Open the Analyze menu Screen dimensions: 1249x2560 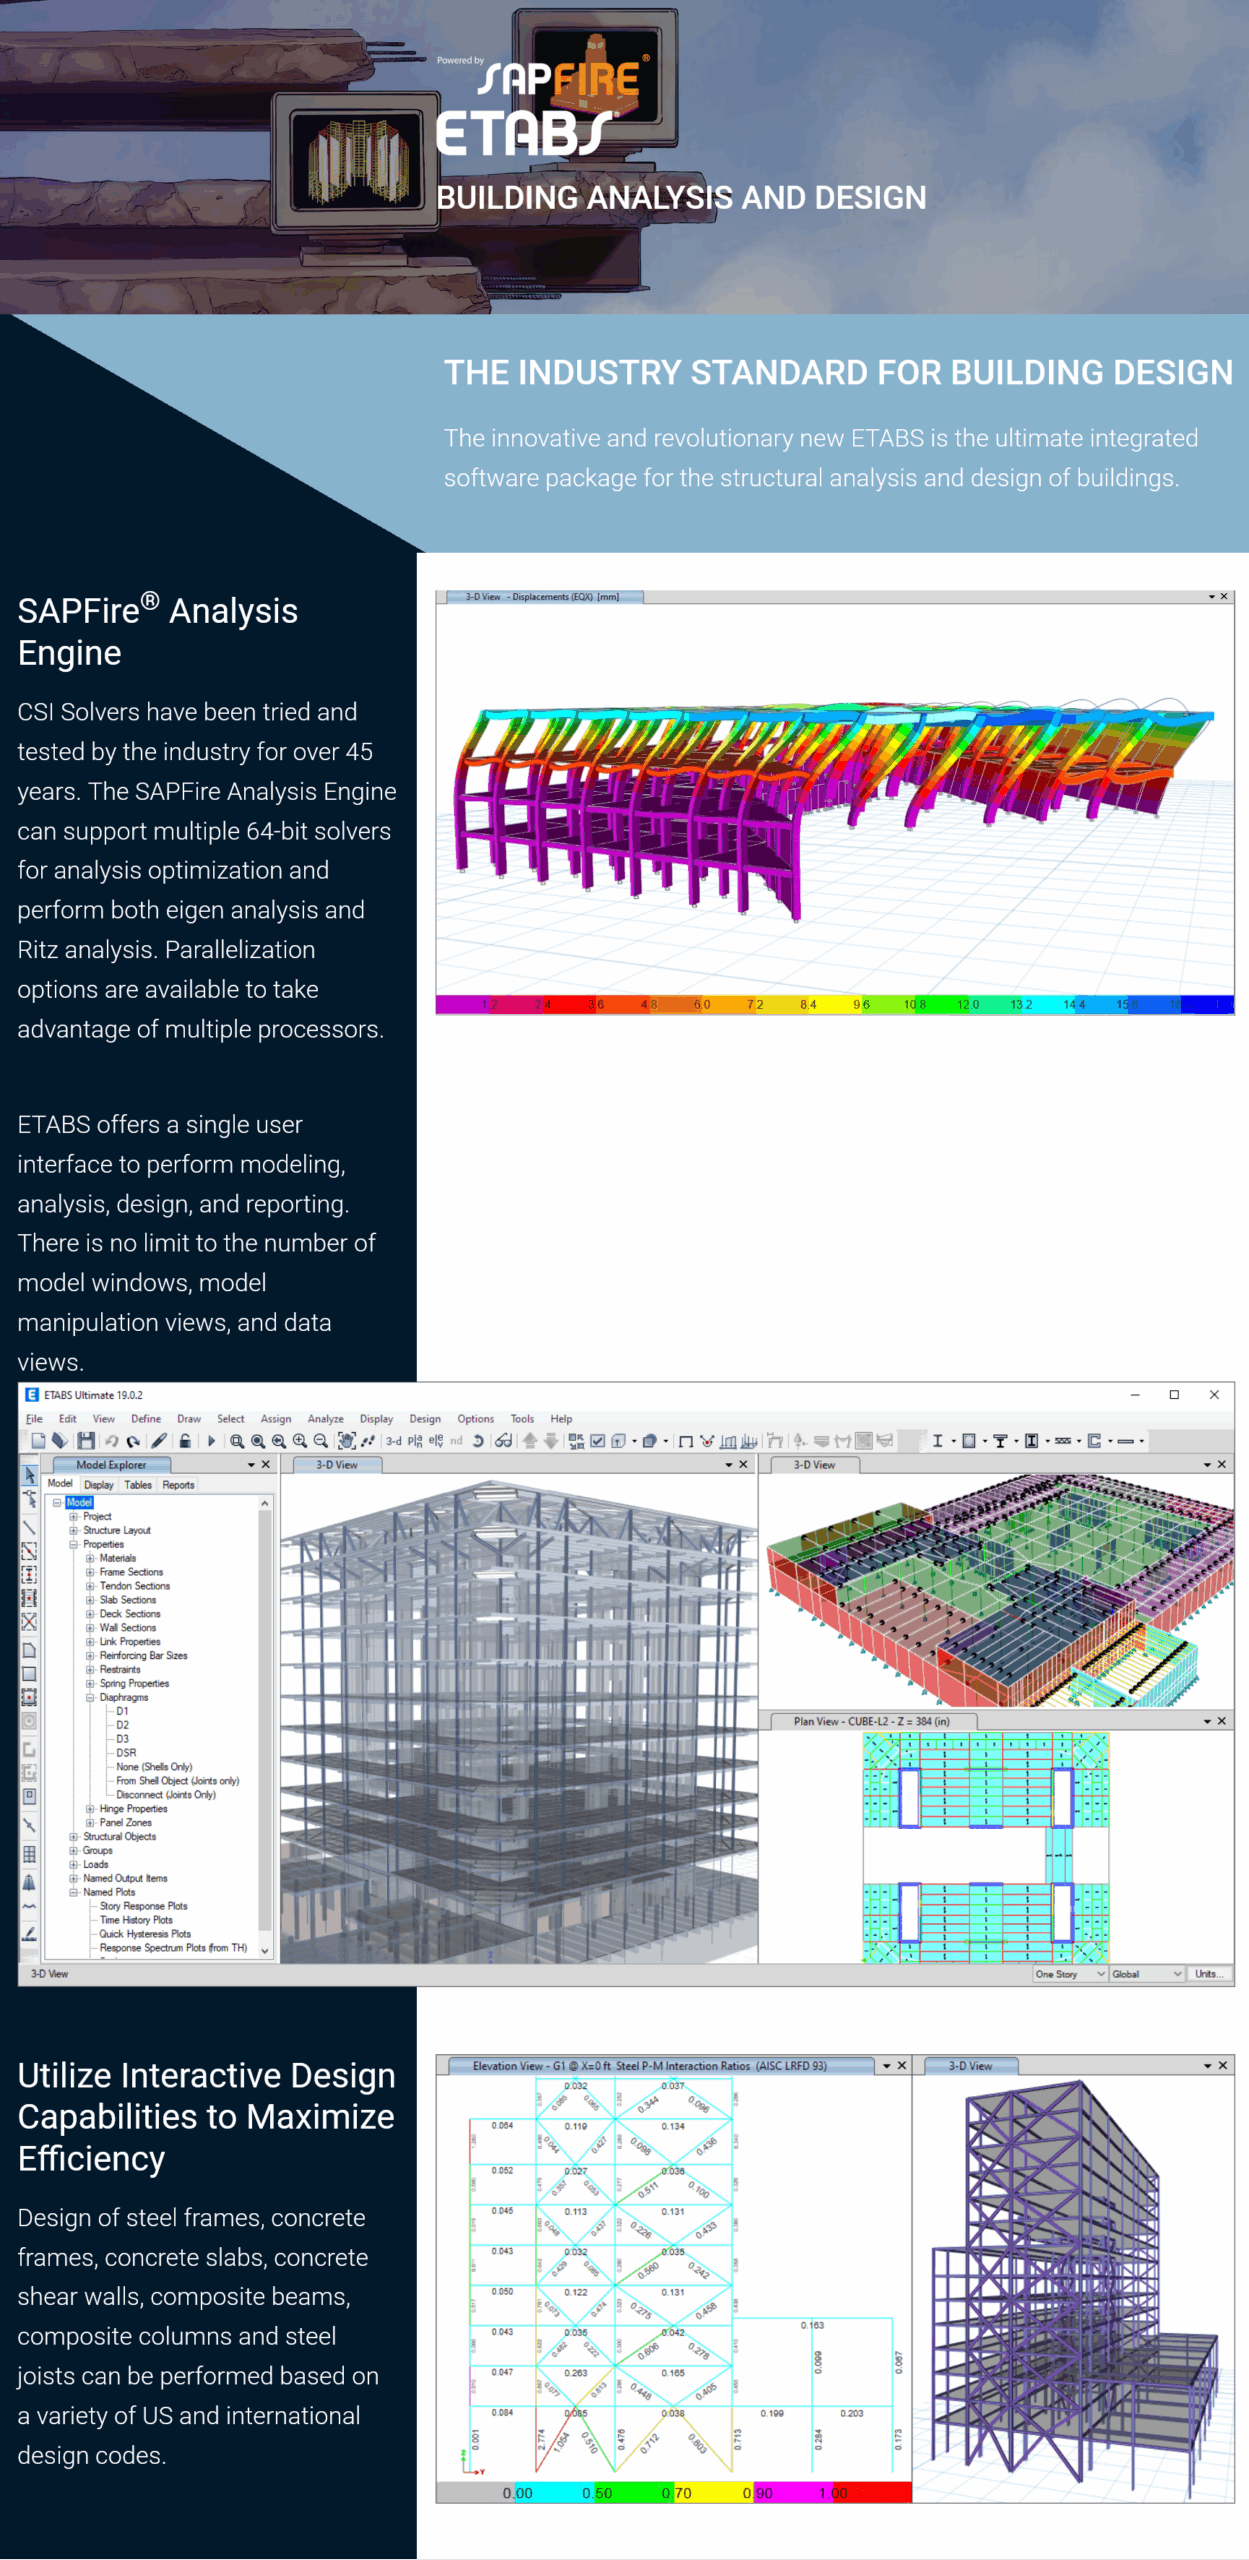(x=325, y=1419)
